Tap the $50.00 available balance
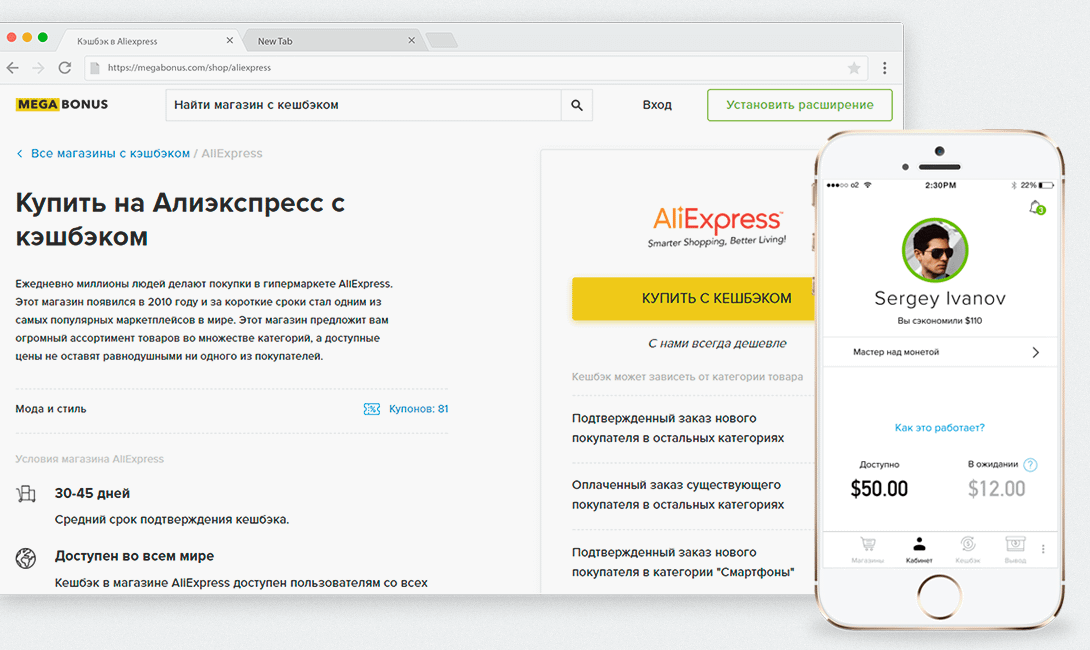Screen dimensions: 1090x650 (x=879, y=489)
